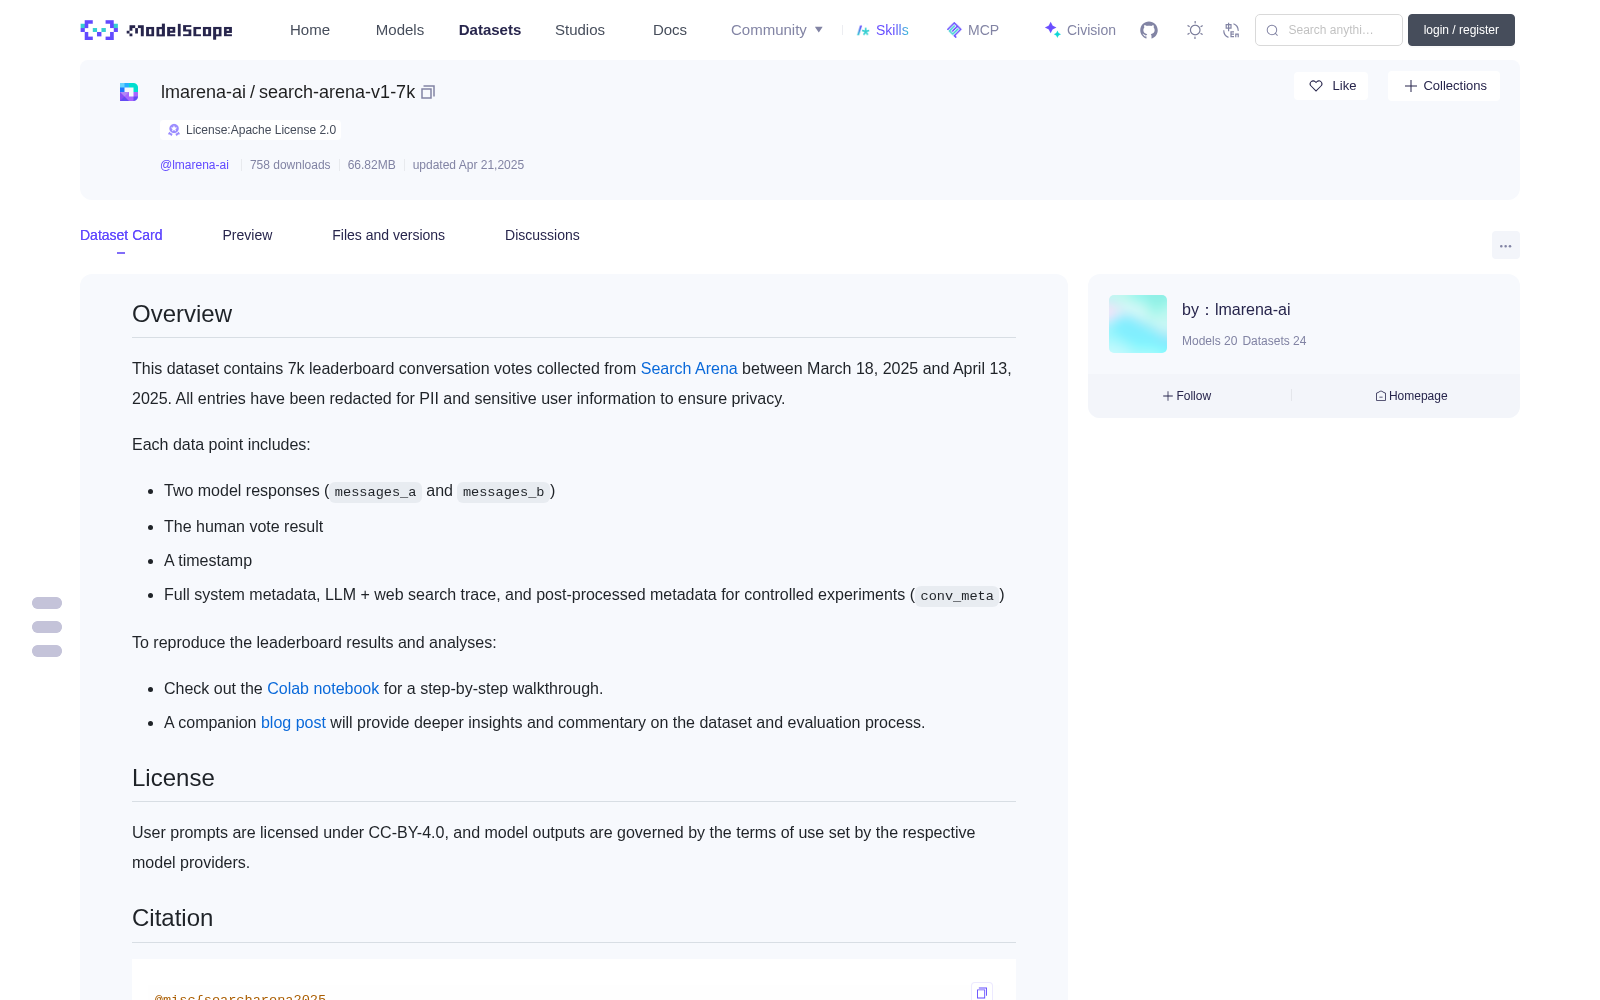This screenshot has width=1600, height=1000.
Task: Click the 758 downloads text
Action: (290, 165)
